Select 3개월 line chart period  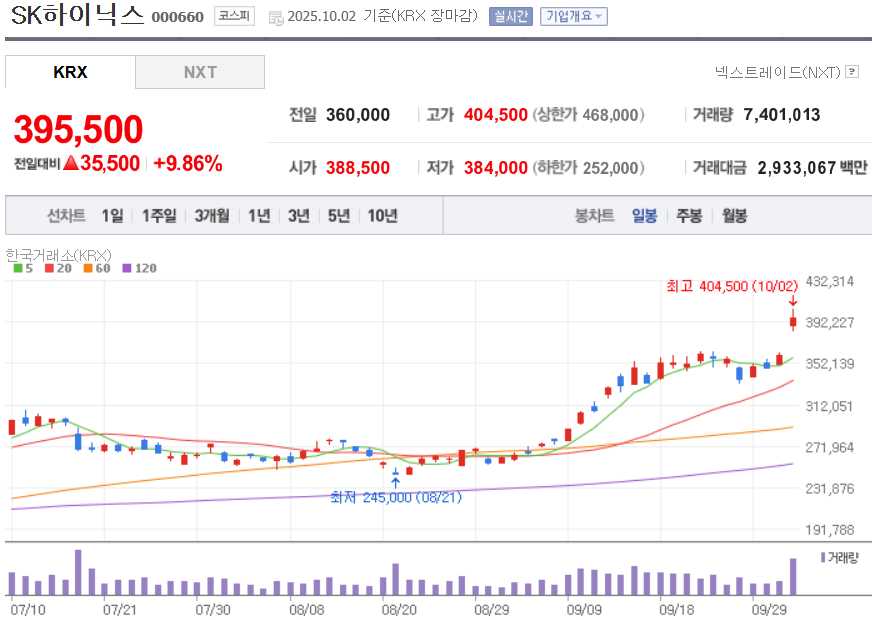tap(212, 215)
